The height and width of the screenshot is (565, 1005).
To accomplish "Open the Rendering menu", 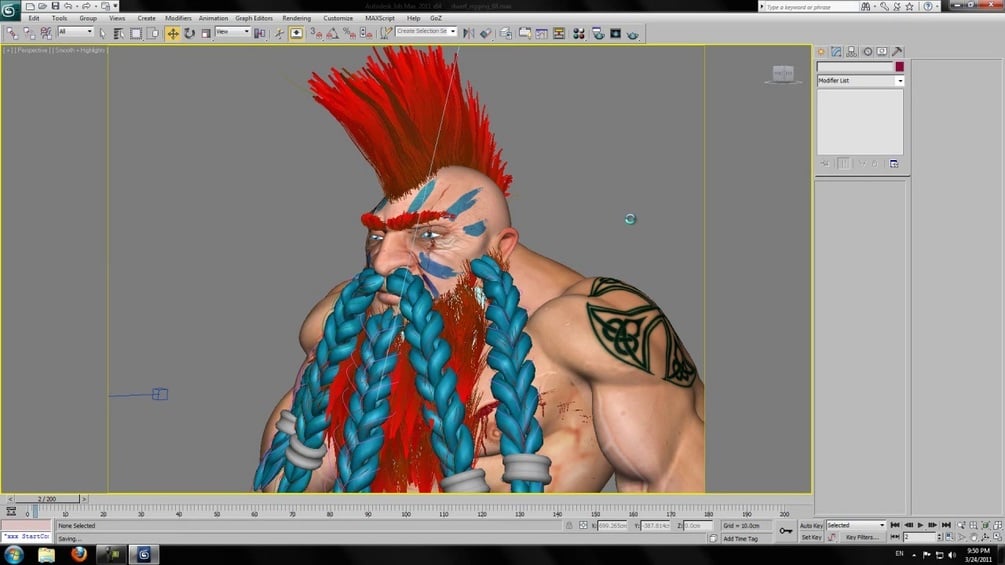I will [297, 19].
